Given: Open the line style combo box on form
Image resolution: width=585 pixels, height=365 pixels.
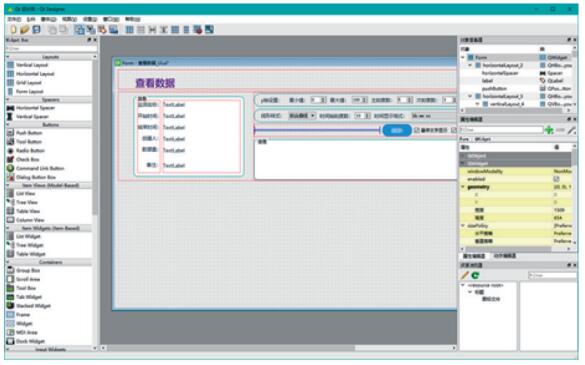Looking at the screenshot, I should [x=302, y=116].
